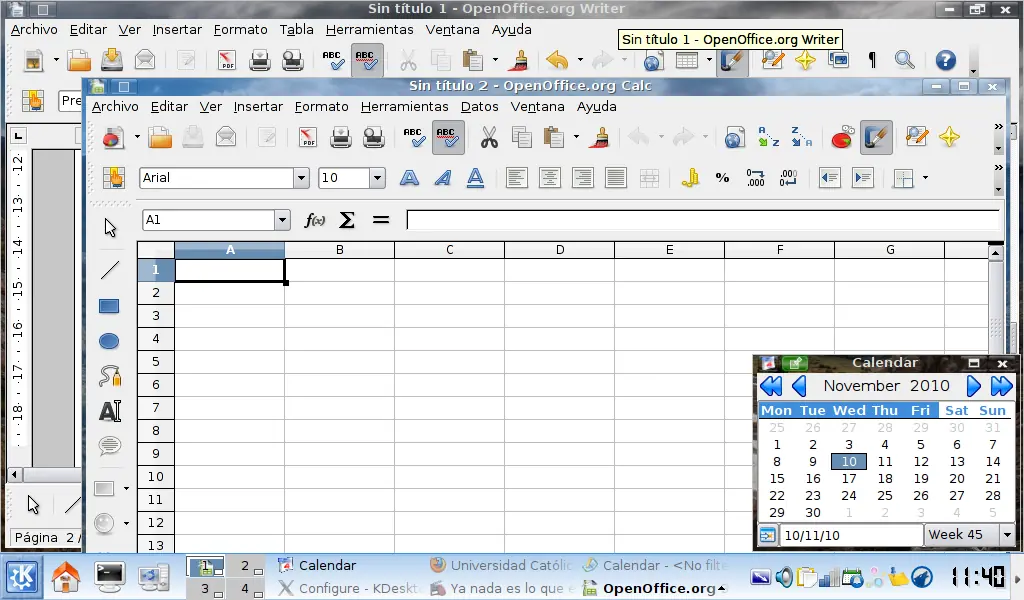Screen dimensions: 1024x600
Task: Toggle AutoSpellcheck in Writer toolbar
Action: pyautogui.click(x=367, y=60)
